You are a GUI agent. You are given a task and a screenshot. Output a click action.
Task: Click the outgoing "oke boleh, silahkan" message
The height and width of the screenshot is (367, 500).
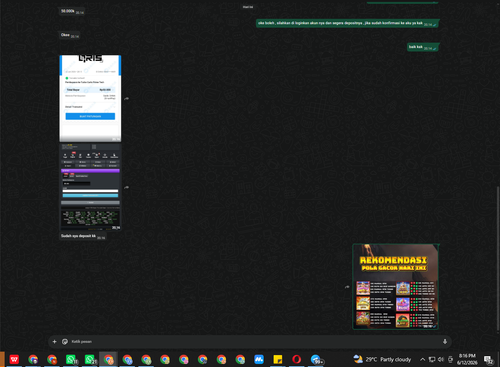pyautogui.click(x=347, y=23)
